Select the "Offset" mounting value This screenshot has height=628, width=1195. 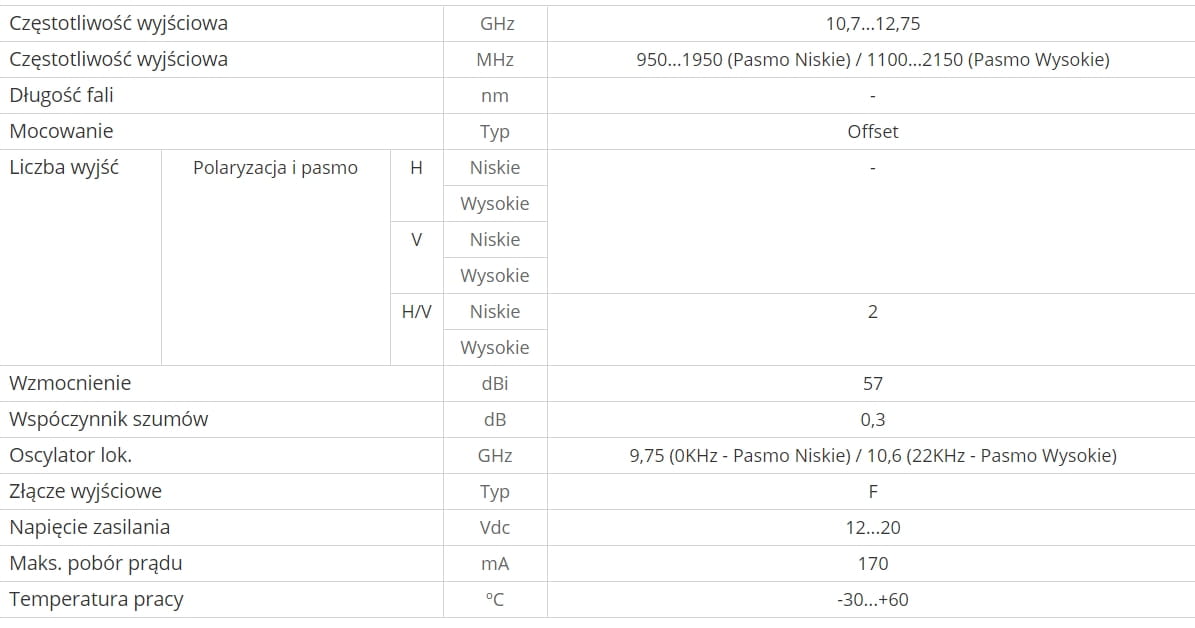[x=872, y=131]
